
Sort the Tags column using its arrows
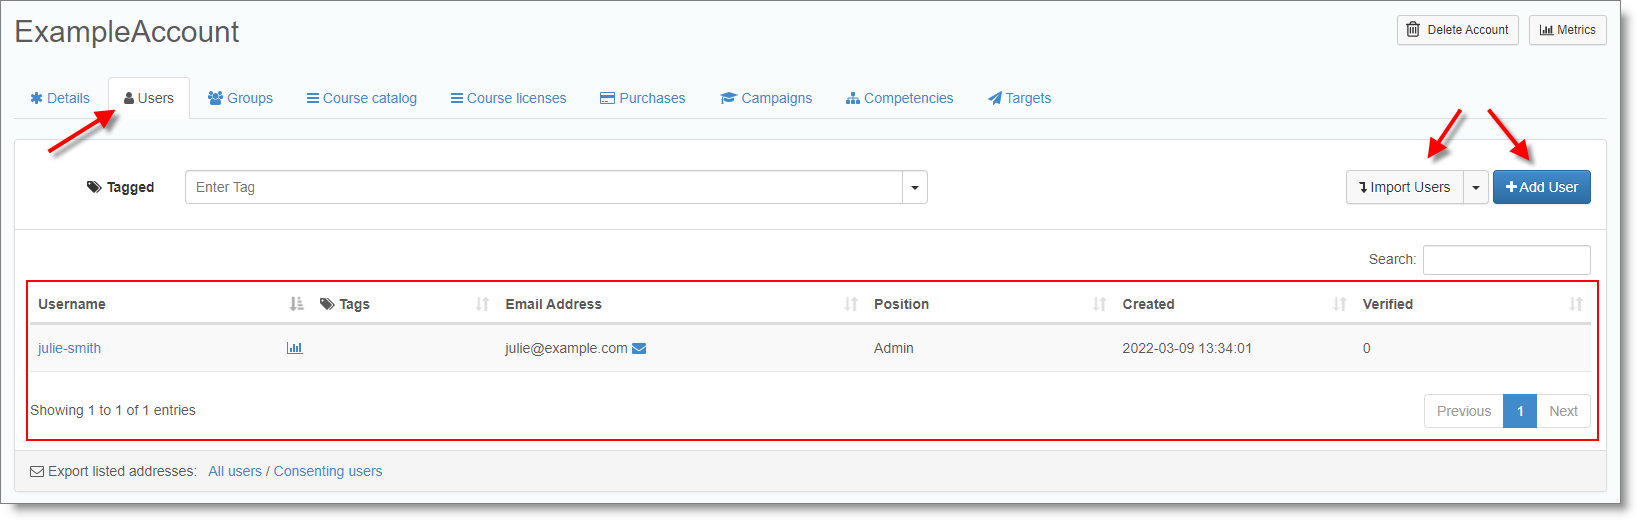(482, 304)
